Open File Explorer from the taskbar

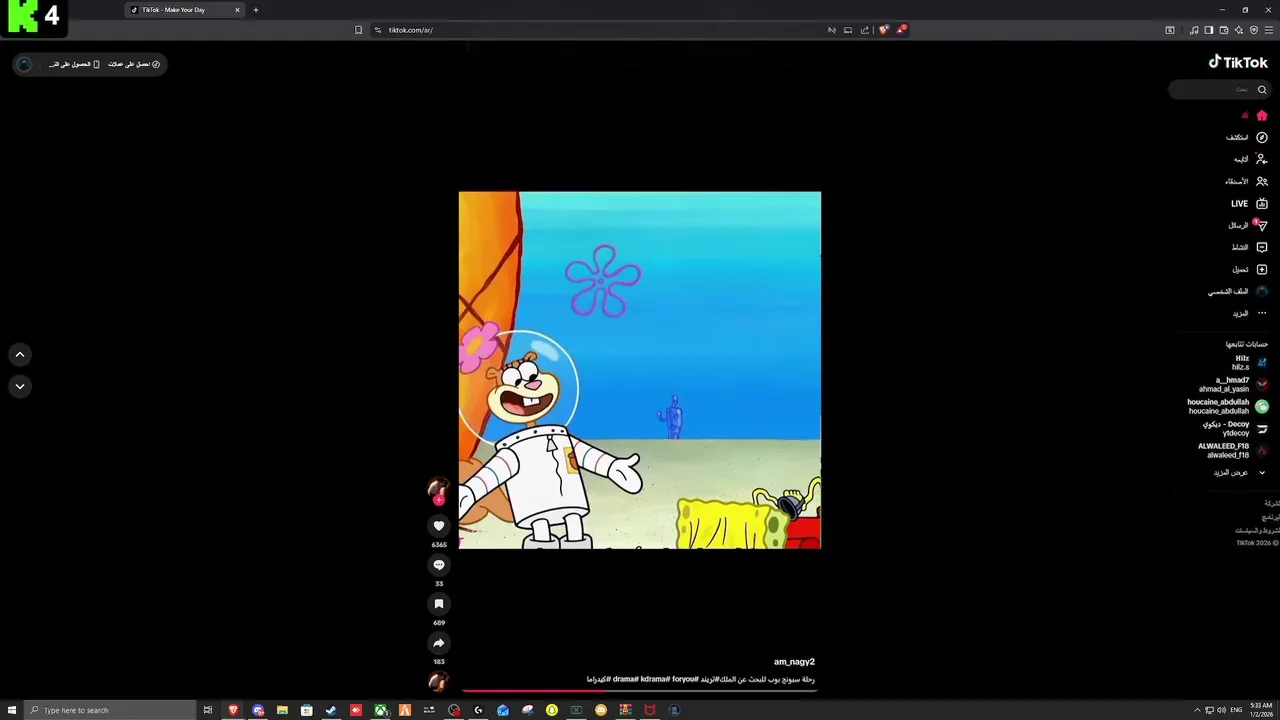(x=282, y=710)
